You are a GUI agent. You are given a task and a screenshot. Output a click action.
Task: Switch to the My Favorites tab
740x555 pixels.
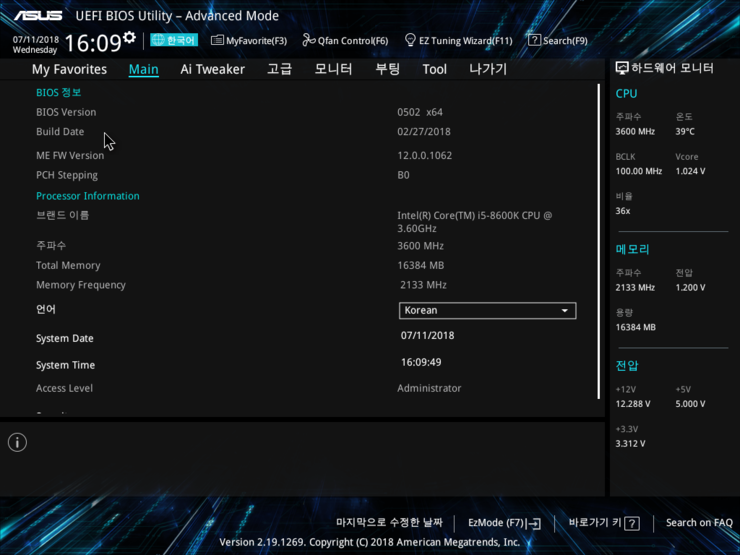(x=69, y=69)
